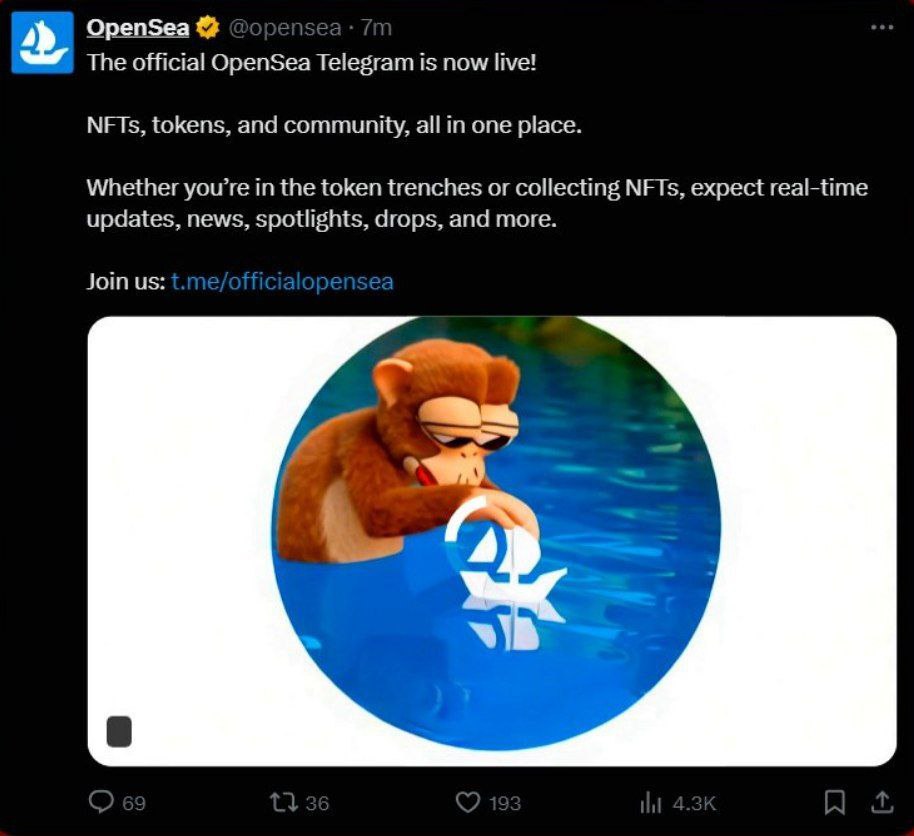
Task: Click the OpenSea profile avatar
Action: [x=42, y=42]
